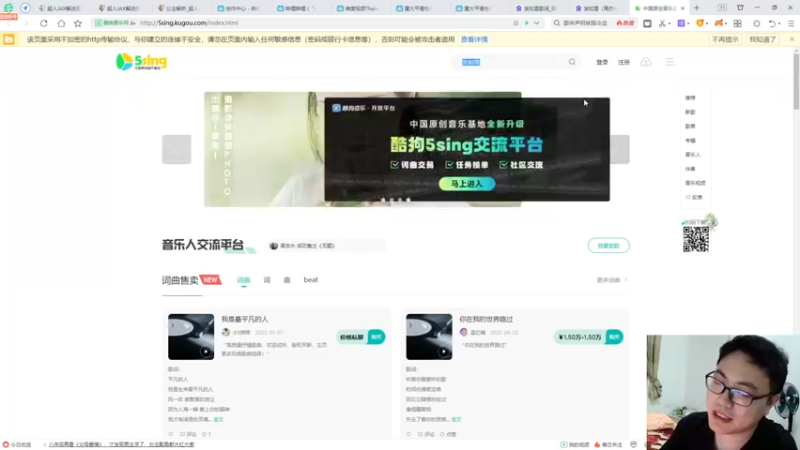Click the 5sing logo

tap(141, 62)
